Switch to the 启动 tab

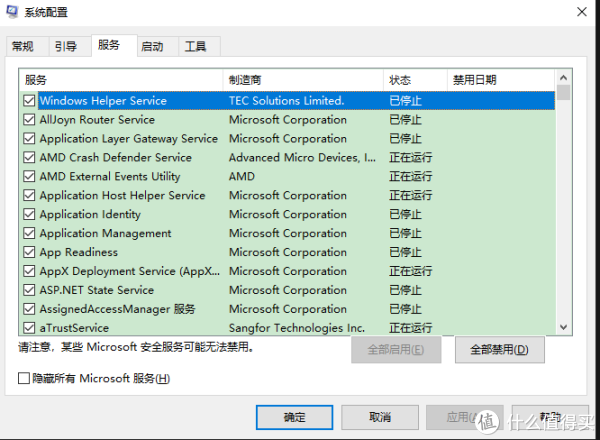tap(152, 46)
